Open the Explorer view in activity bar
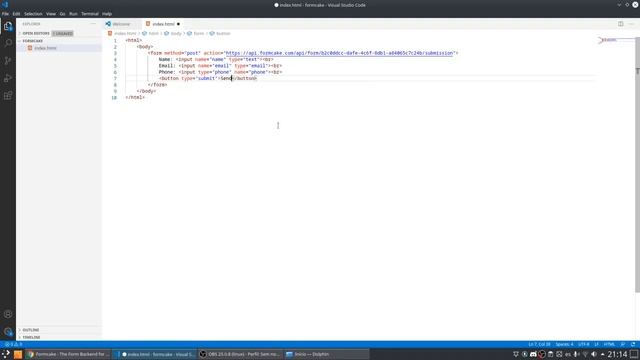This screenshot has height=360, width=640. [x=8, y=27]
